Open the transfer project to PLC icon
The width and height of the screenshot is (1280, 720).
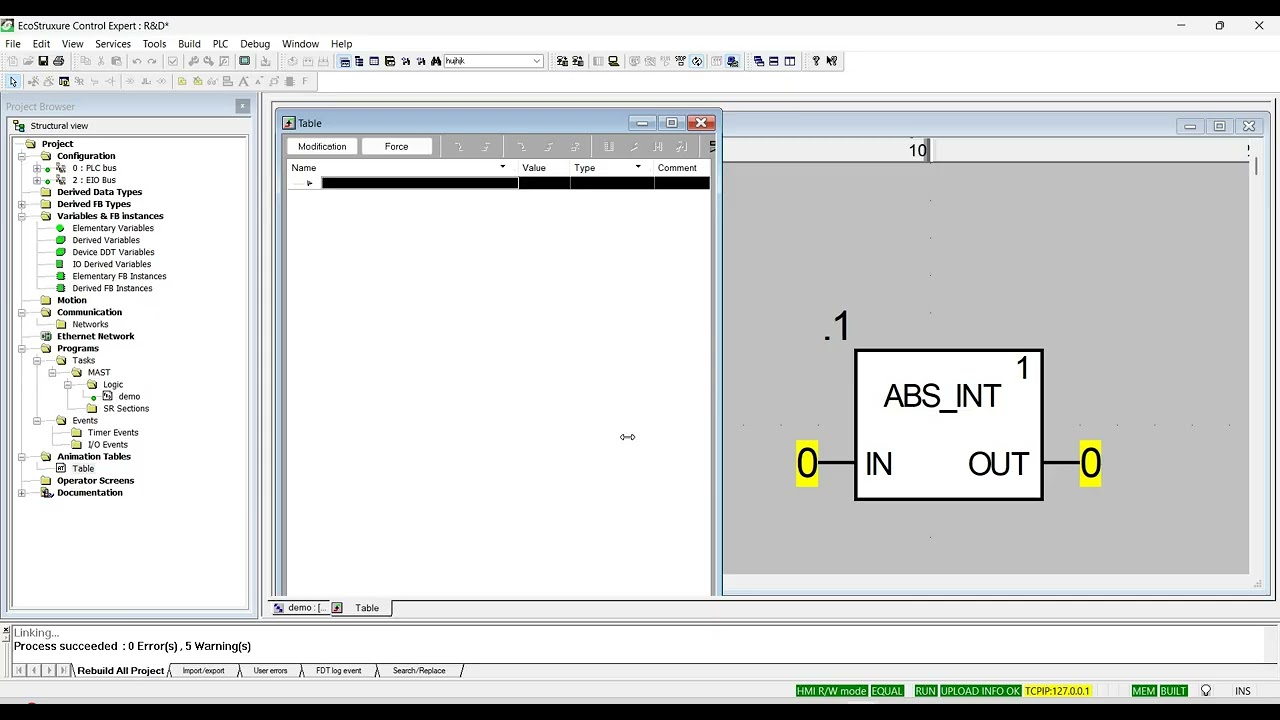pyautogui.click(x=562, y=61)
